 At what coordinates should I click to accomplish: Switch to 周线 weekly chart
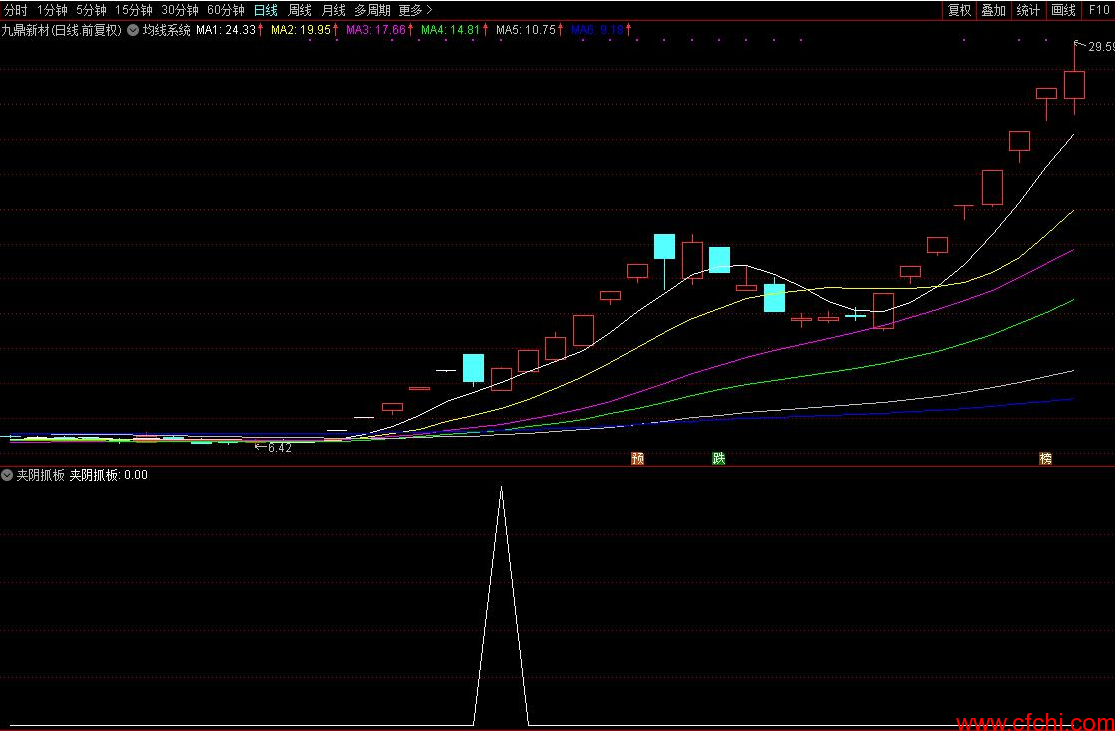pos(299,10)
